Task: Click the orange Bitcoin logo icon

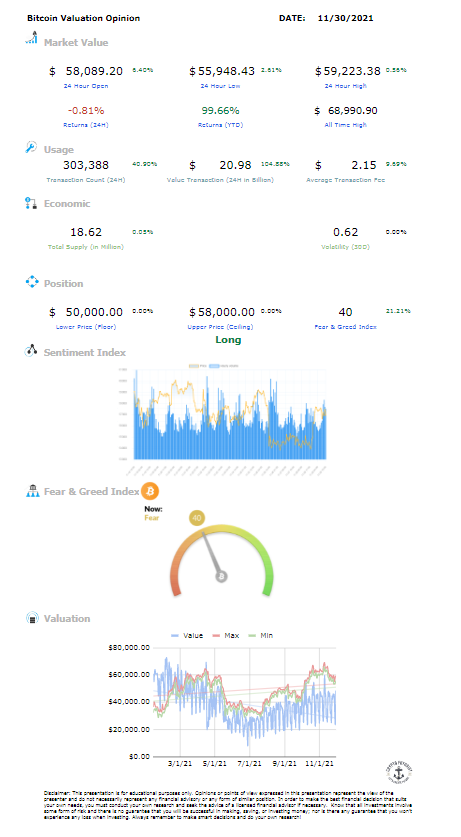Action: tap(150, 491)
